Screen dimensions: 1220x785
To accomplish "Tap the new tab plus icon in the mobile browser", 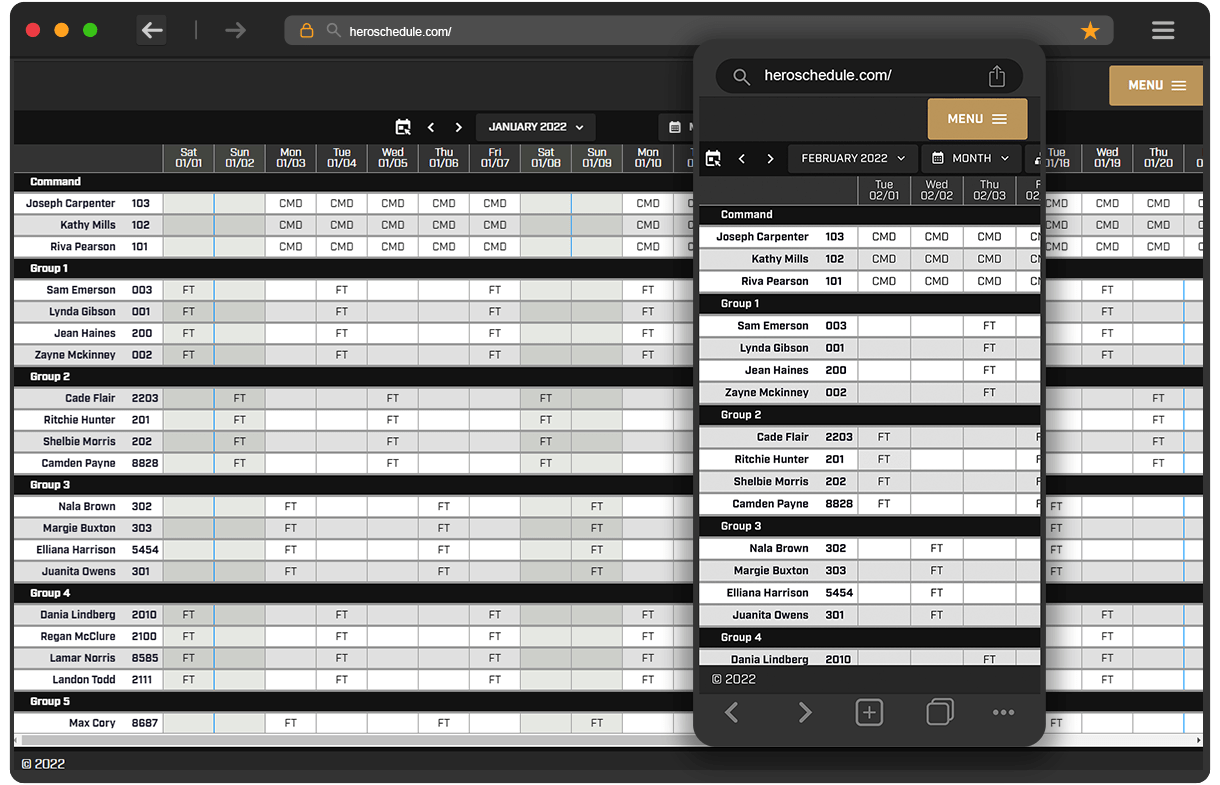I will (869, 712).
